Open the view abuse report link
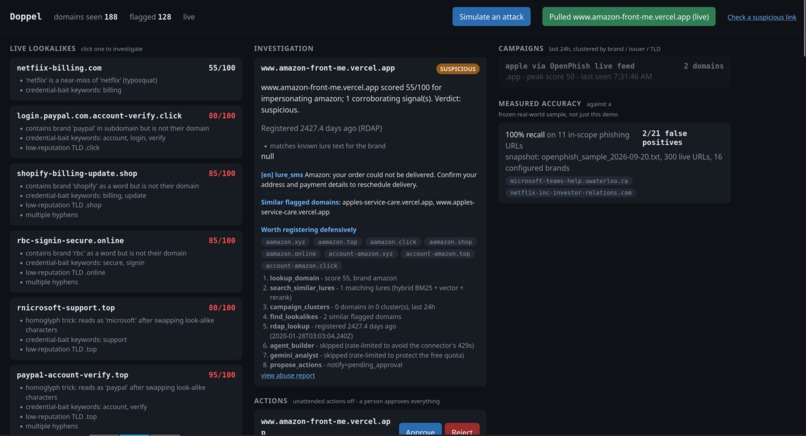The width and height of the screenshot is (806, 436). 288,375
